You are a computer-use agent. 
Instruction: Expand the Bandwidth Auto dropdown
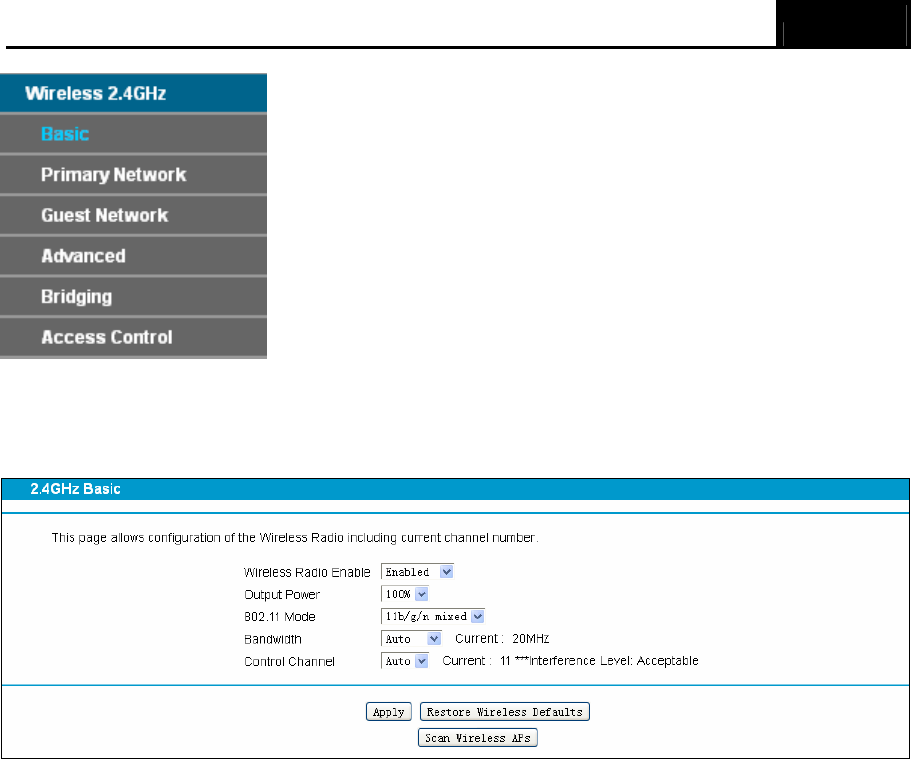(411, 639)
